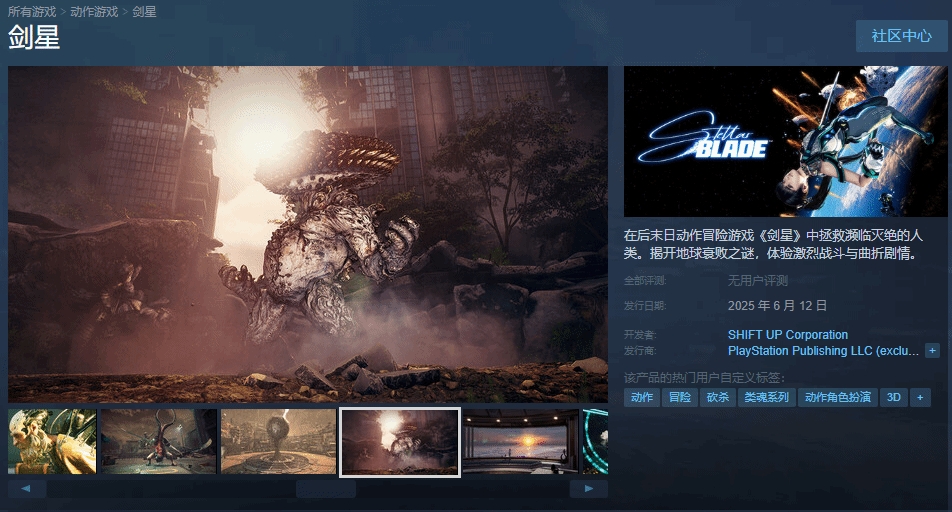Open developer SHIFT UP Corporation link

click(787, 335)
